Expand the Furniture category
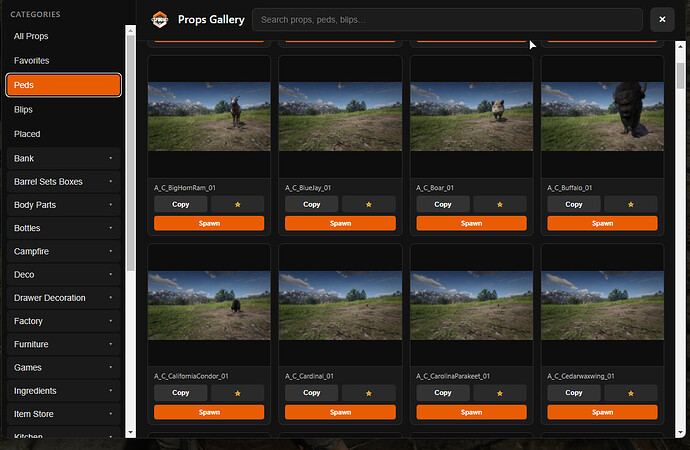The width and height of the screenshot is (690, 450). click(x=63, y=344)
